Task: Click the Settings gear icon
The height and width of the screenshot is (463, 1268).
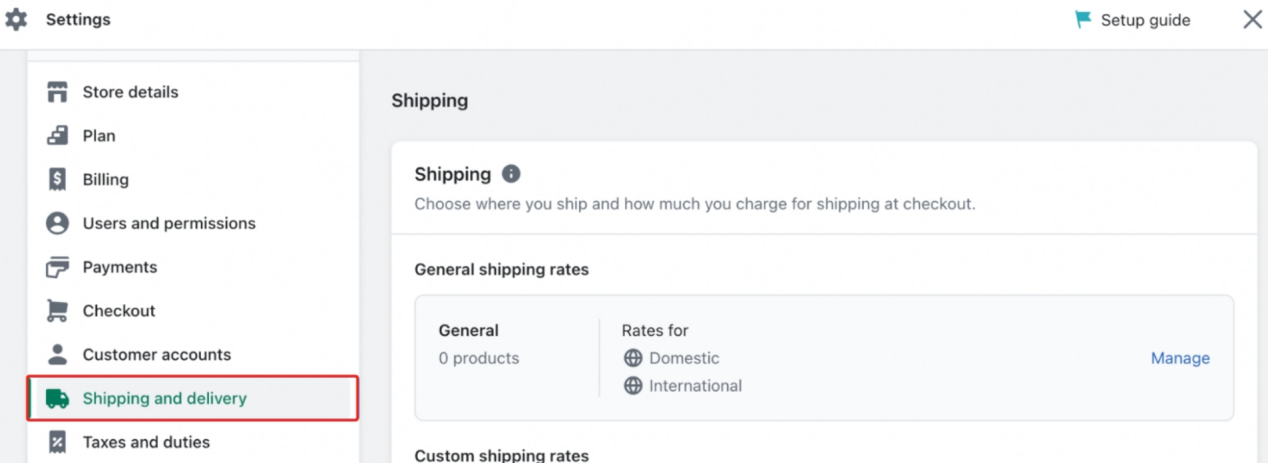Action: click(x=17, y=20)
